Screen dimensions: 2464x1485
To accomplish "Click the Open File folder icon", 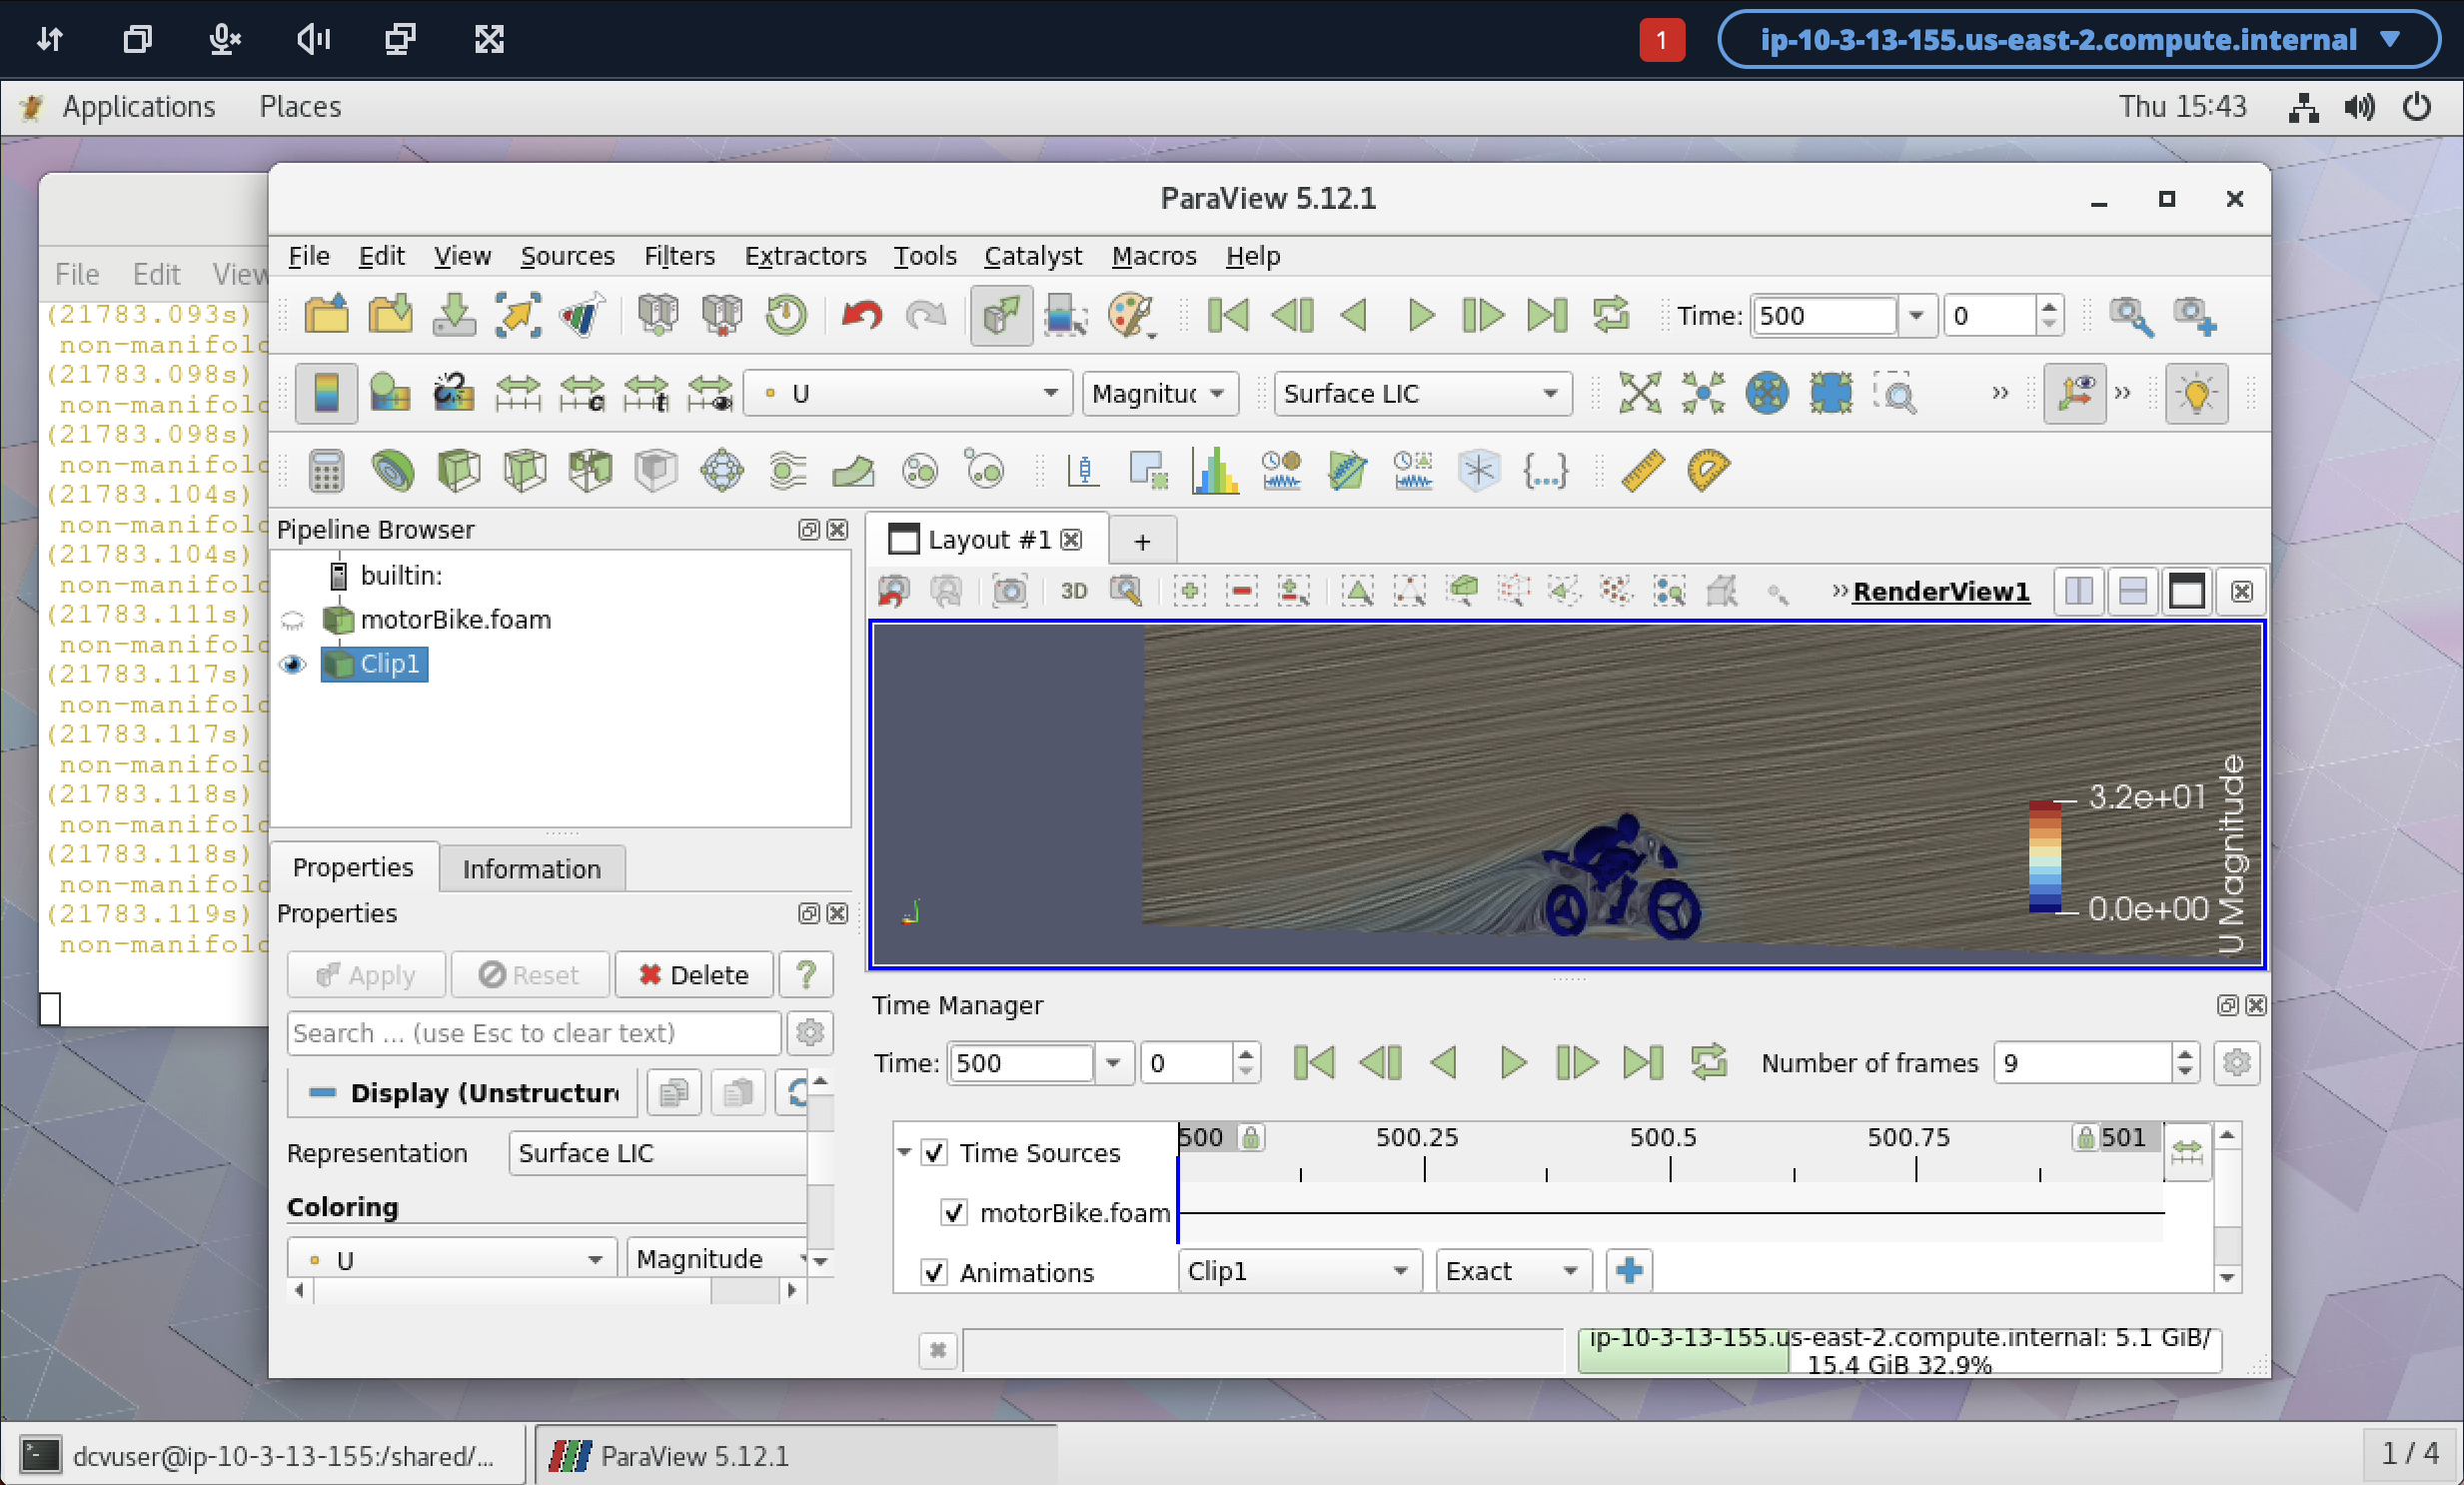I will [326, 316].
